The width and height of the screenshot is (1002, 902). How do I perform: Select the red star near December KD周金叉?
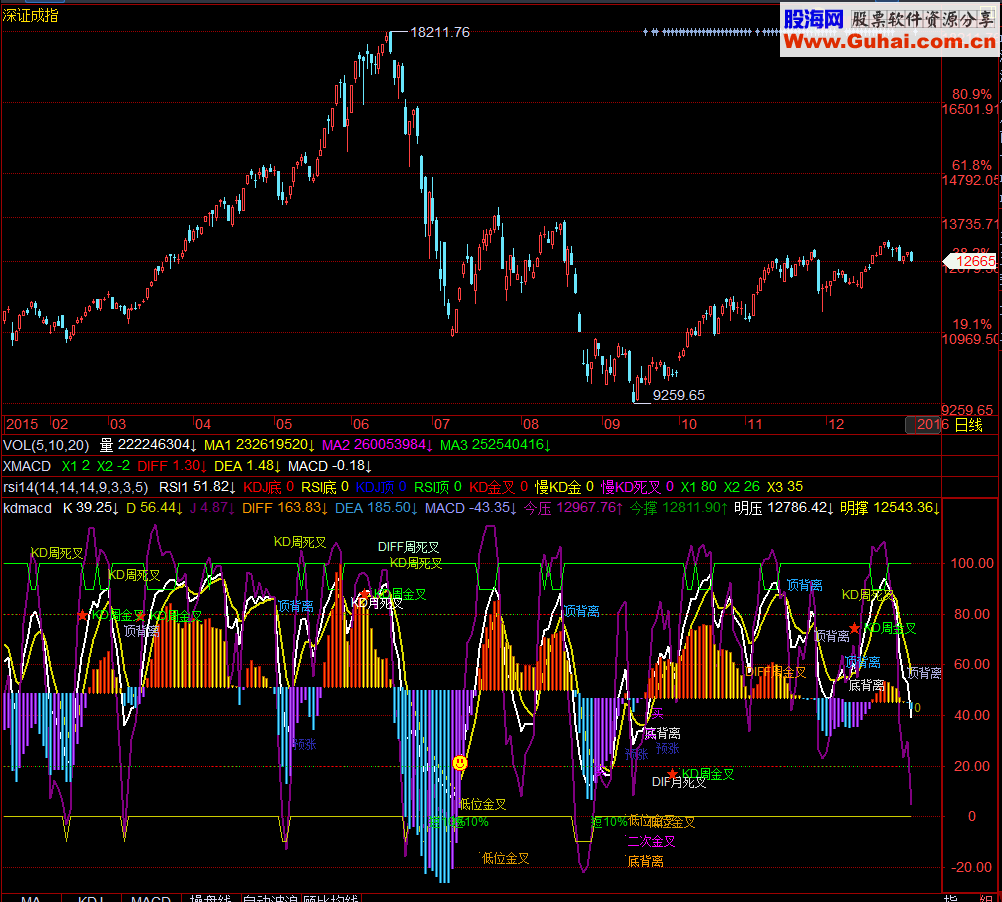[x=854, y=628]
